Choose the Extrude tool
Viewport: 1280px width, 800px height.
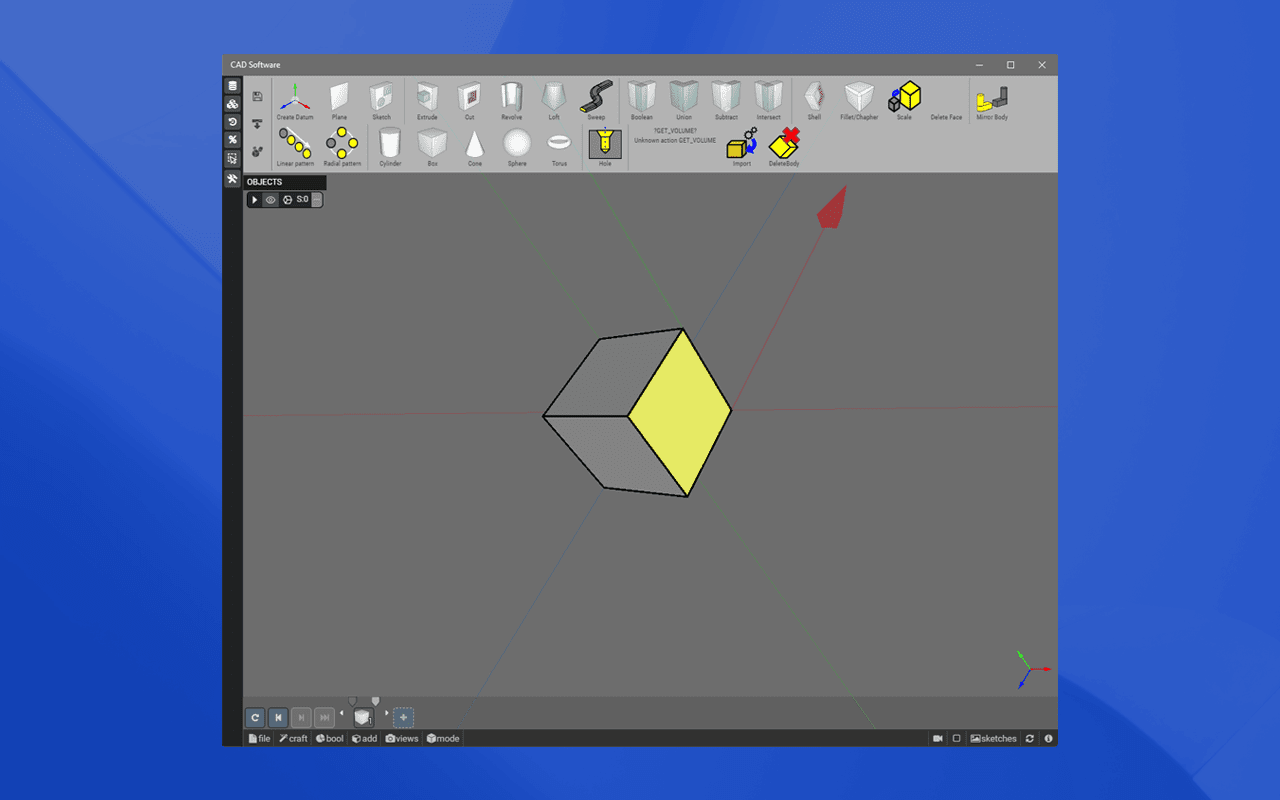[427, 101]
